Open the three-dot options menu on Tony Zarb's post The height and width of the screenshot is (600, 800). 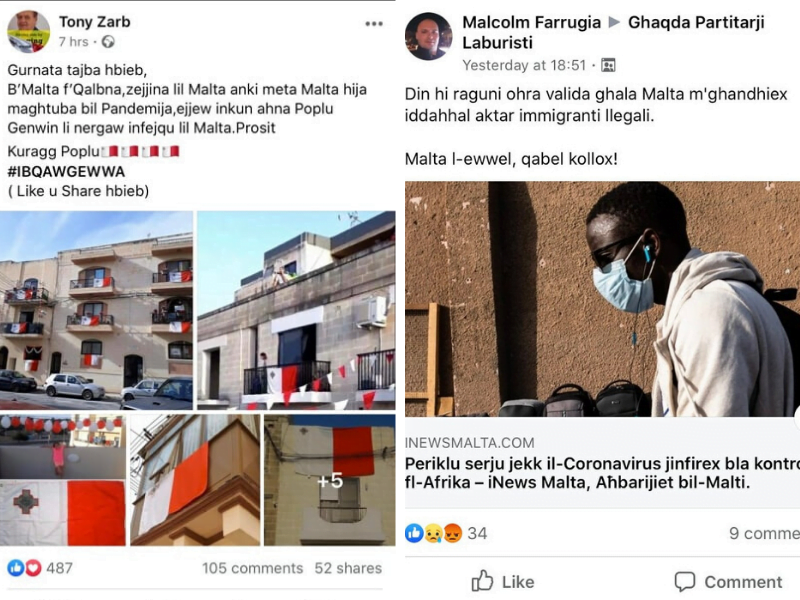tap(373, 23)
